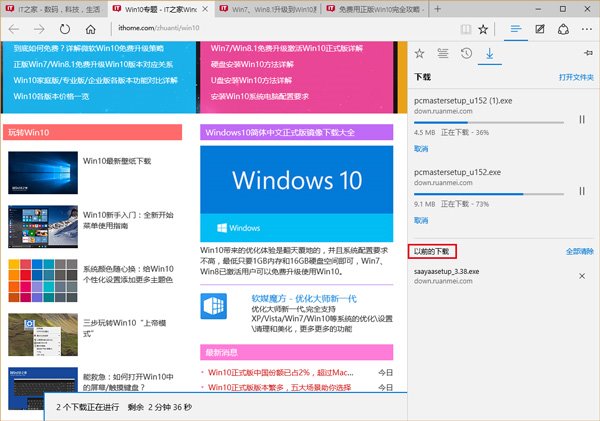Click the browser Back arrow button
600x421 pixels.
(14, 31)
